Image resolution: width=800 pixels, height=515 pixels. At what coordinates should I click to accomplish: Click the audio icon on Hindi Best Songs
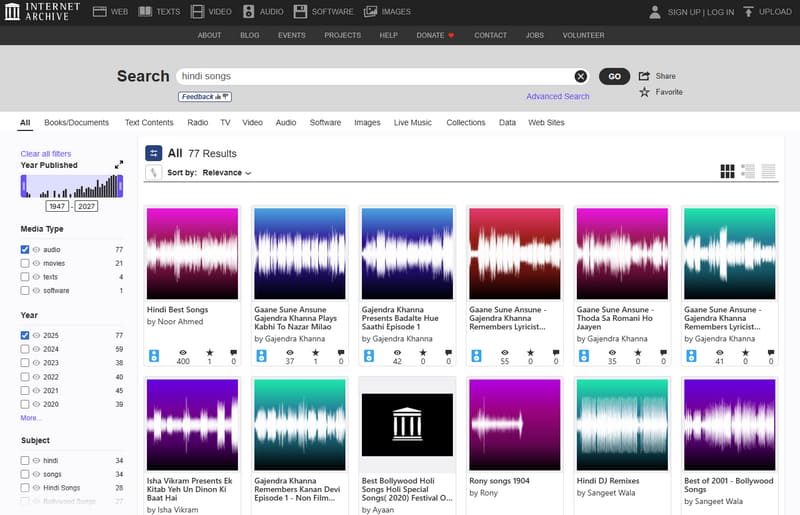pos(154,356)
